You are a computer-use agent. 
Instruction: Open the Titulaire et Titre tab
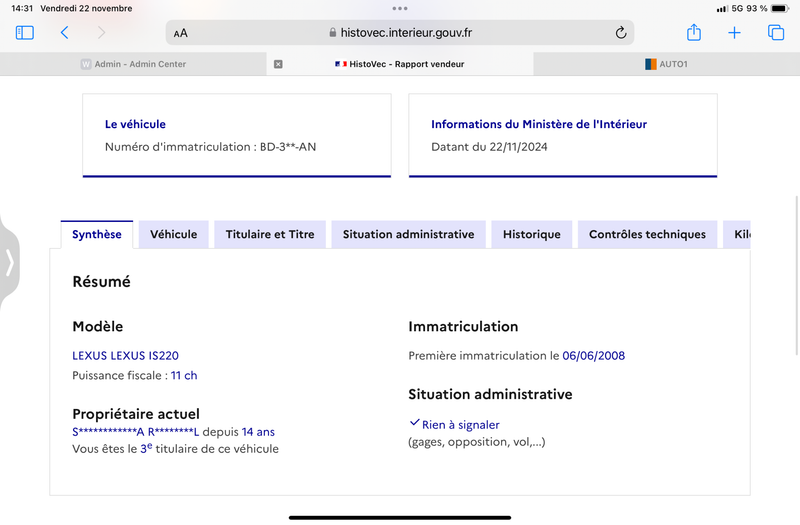click(270, 235)
